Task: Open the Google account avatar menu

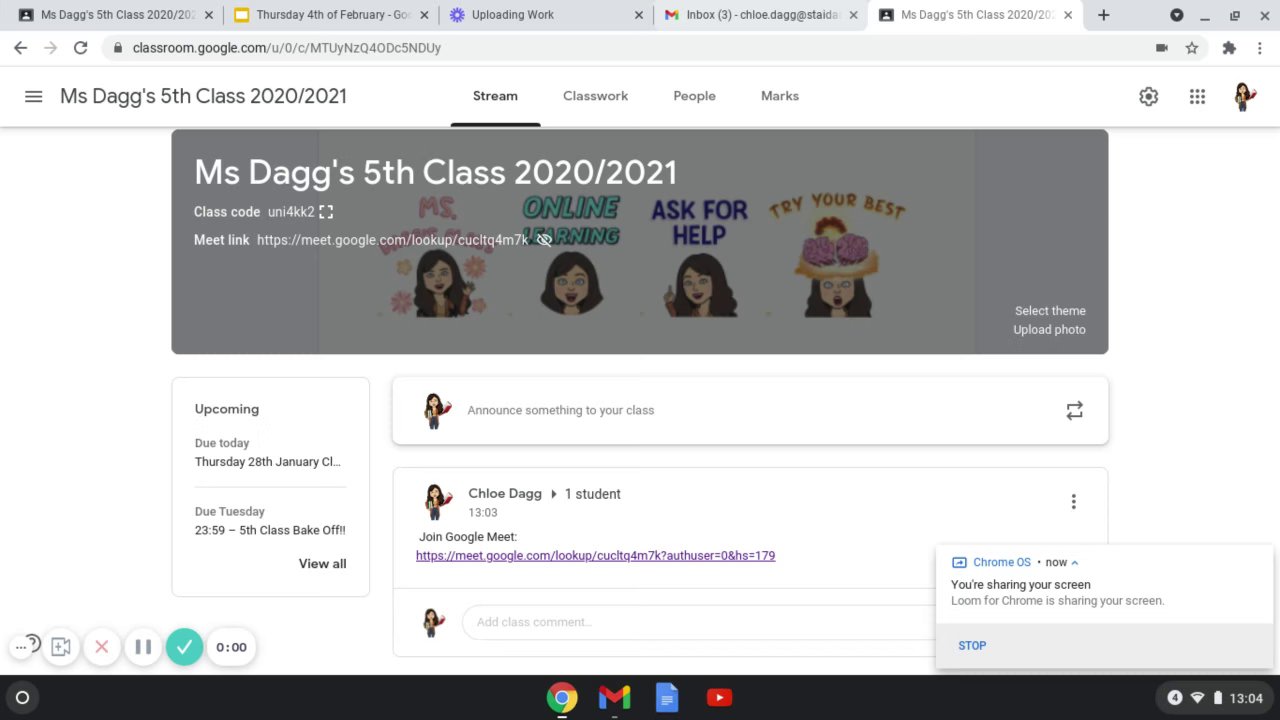Action: coord(1245,96)
